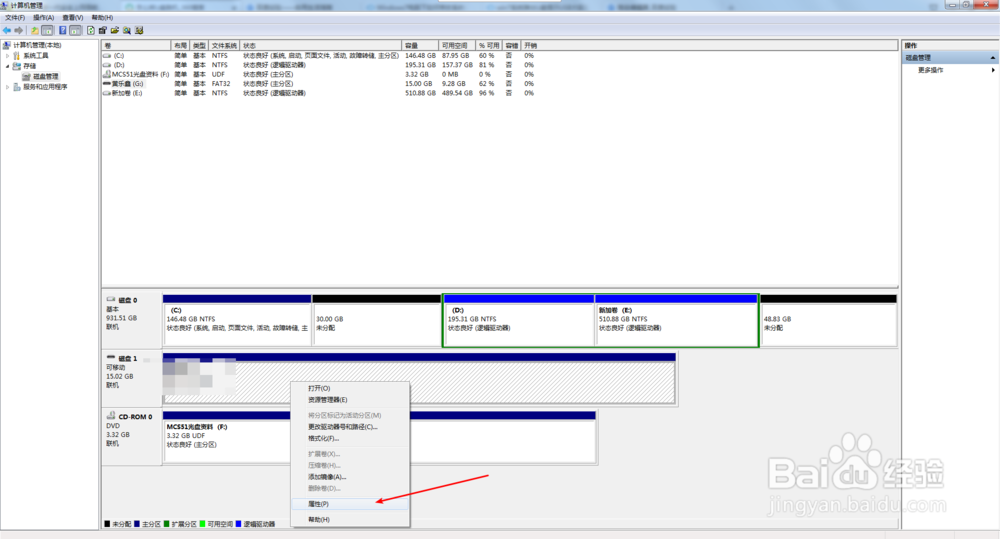Click the open folder toolbar icon
This screenshot has height=539, width=1000.
coord(115,31)
